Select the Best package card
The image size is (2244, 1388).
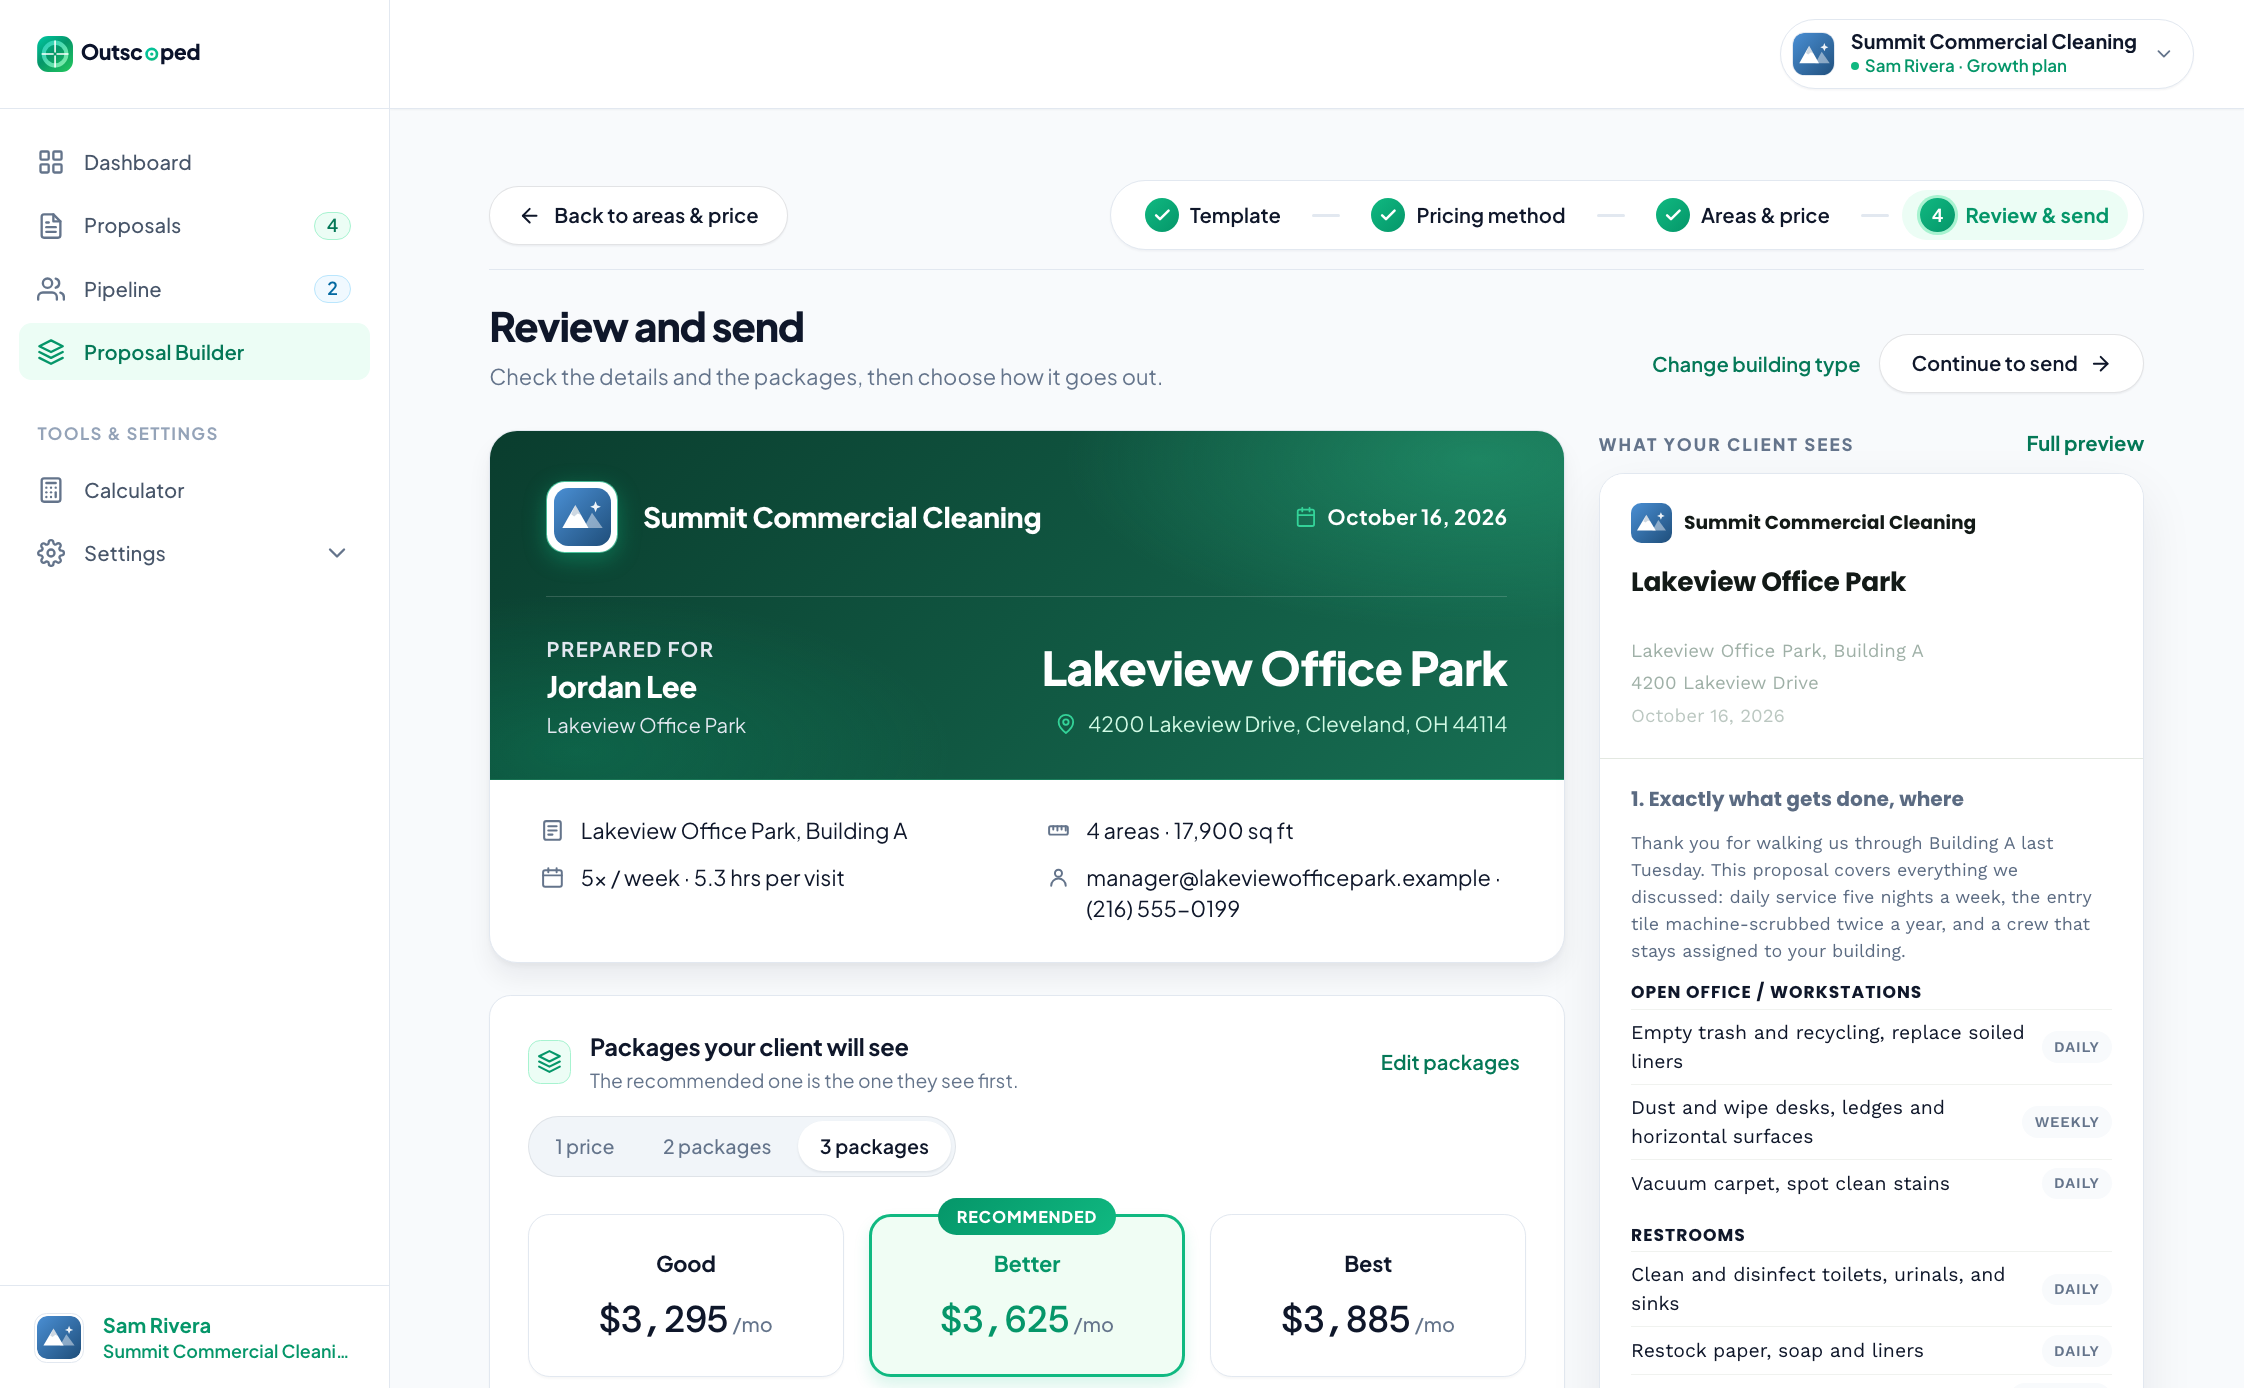click(1368, 1295)
